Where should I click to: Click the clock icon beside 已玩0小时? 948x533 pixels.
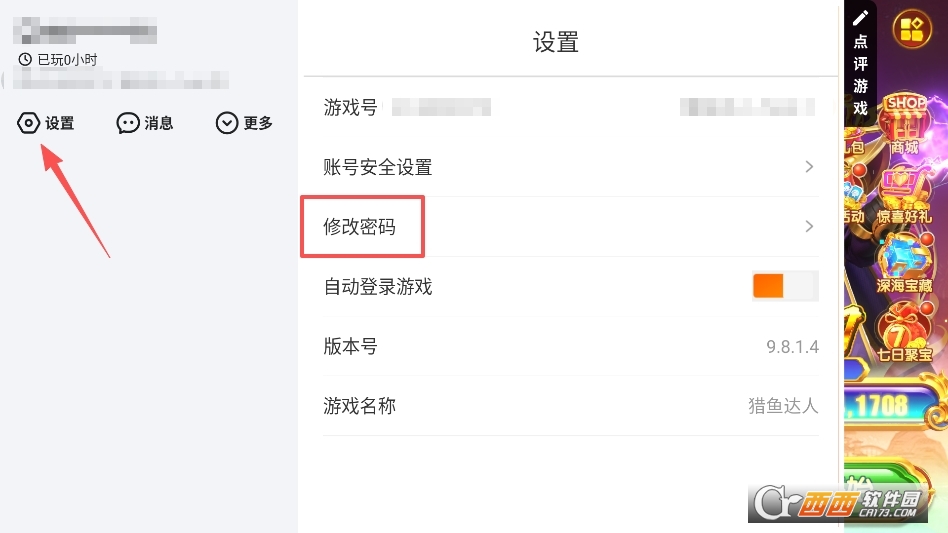[x=25, y=60]
